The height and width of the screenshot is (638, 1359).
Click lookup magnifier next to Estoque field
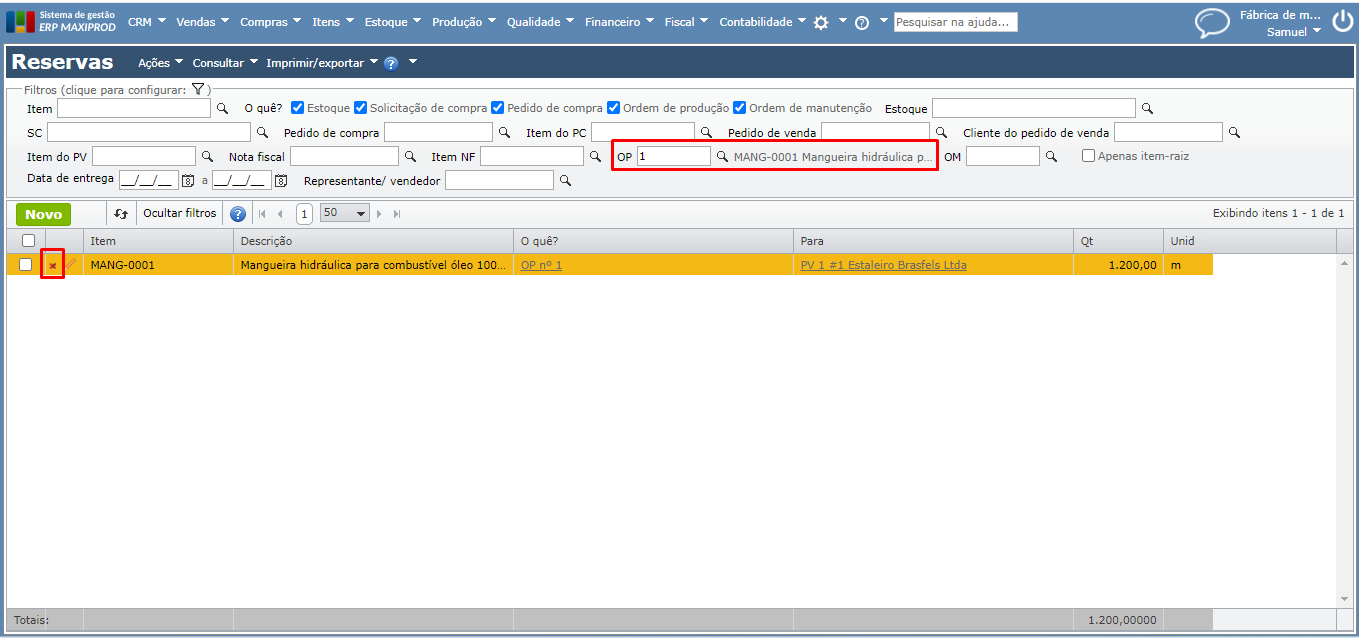(1148, 108)
